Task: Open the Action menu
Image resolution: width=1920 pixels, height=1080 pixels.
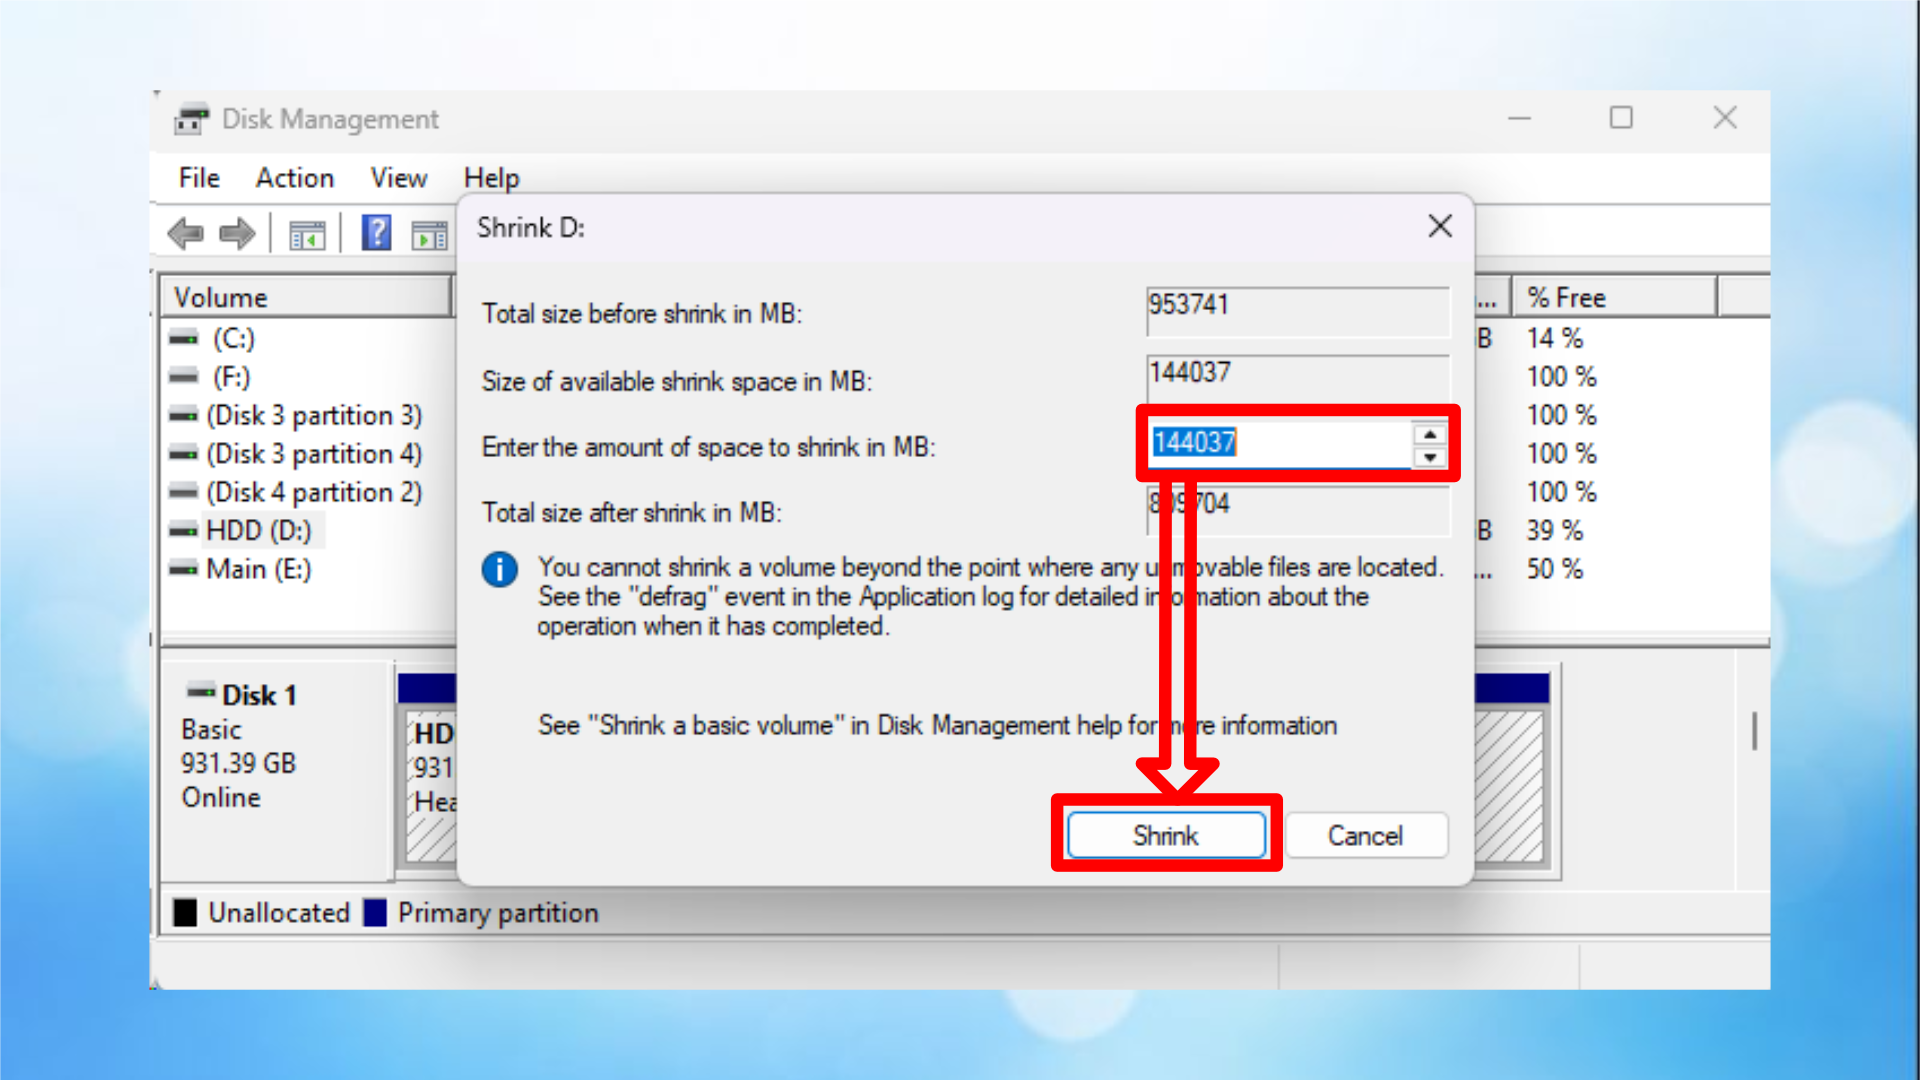Action: (x=294, y=178)
